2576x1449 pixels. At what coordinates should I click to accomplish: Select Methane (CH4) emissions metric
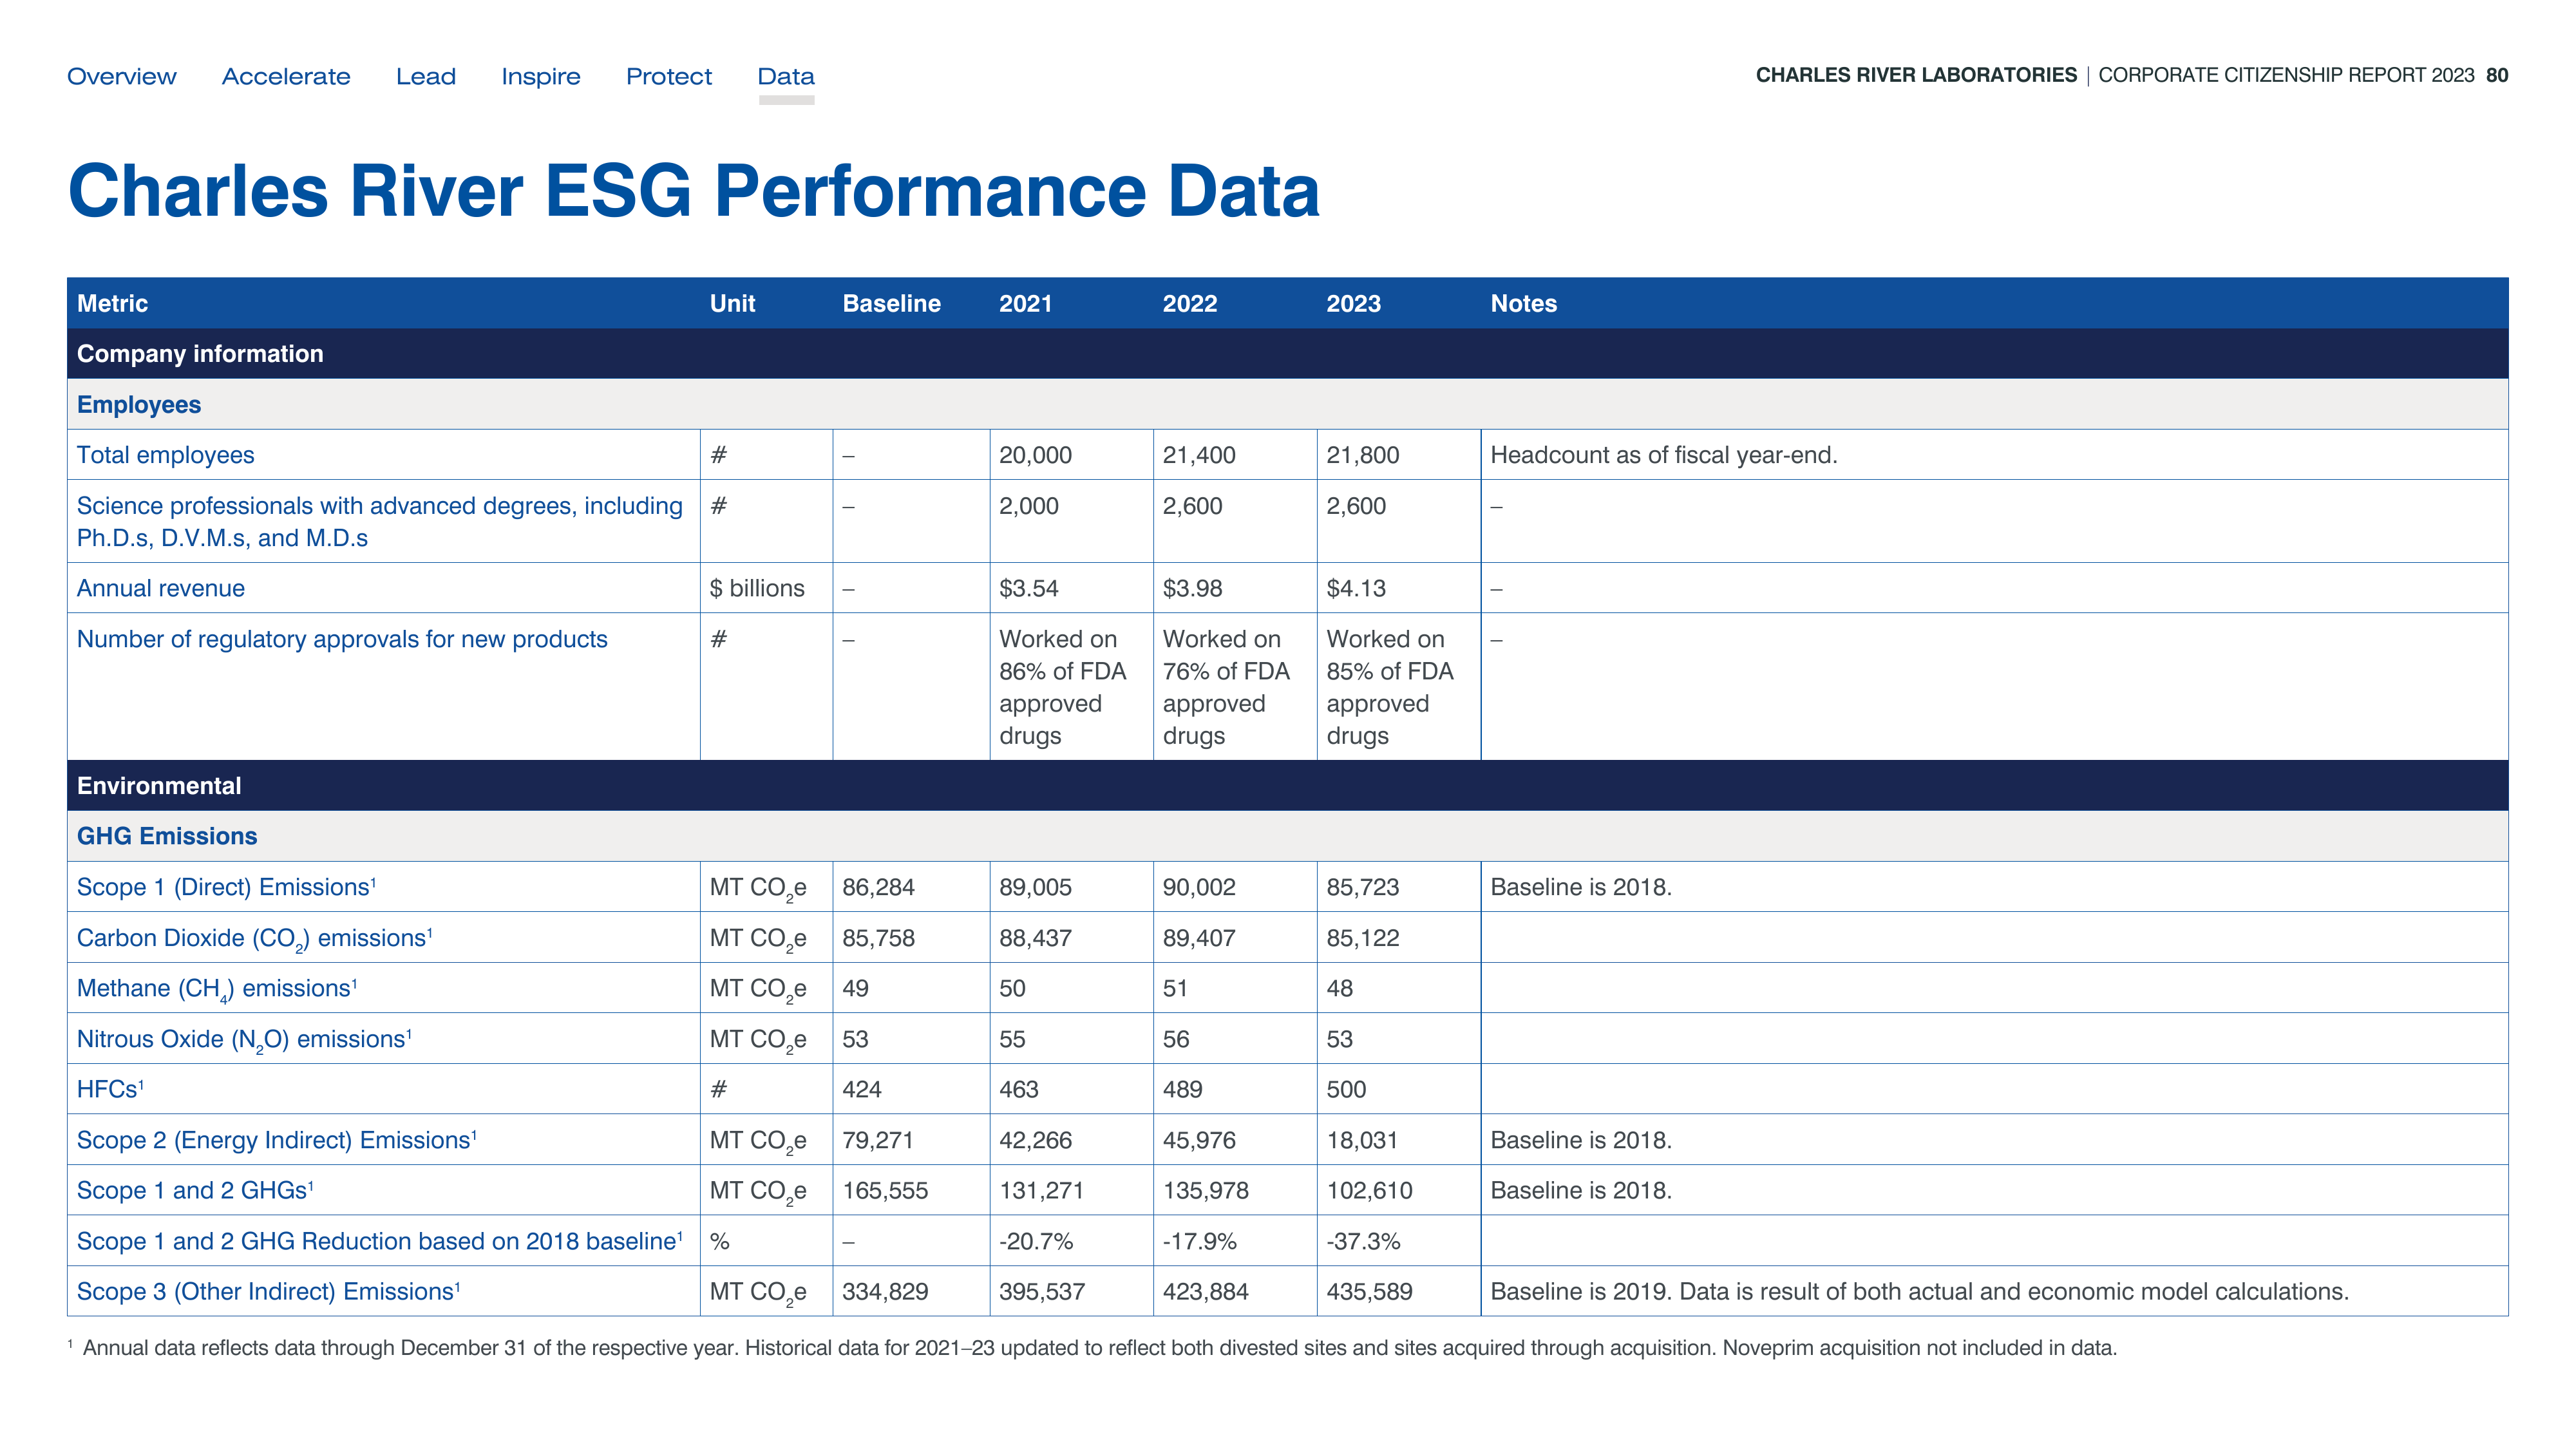pos(216,989)
